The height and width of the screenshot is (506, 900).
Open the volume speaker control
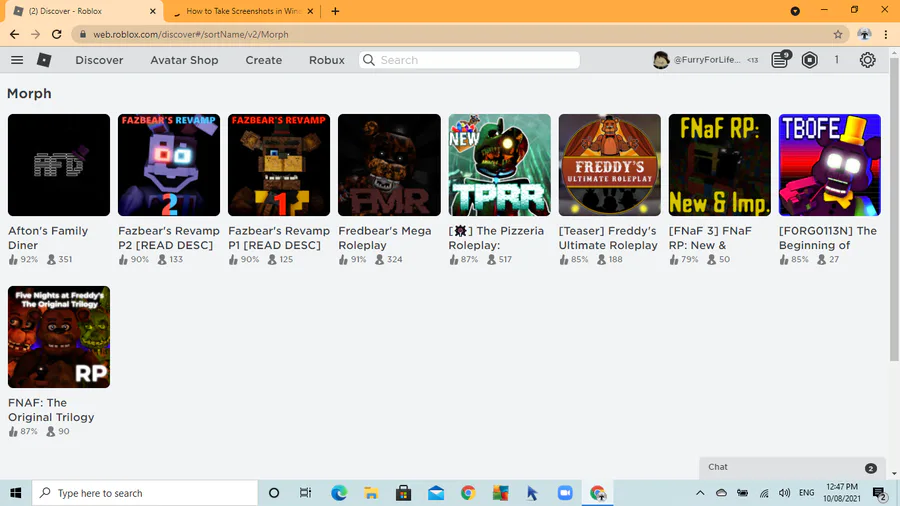click(785, 493)
